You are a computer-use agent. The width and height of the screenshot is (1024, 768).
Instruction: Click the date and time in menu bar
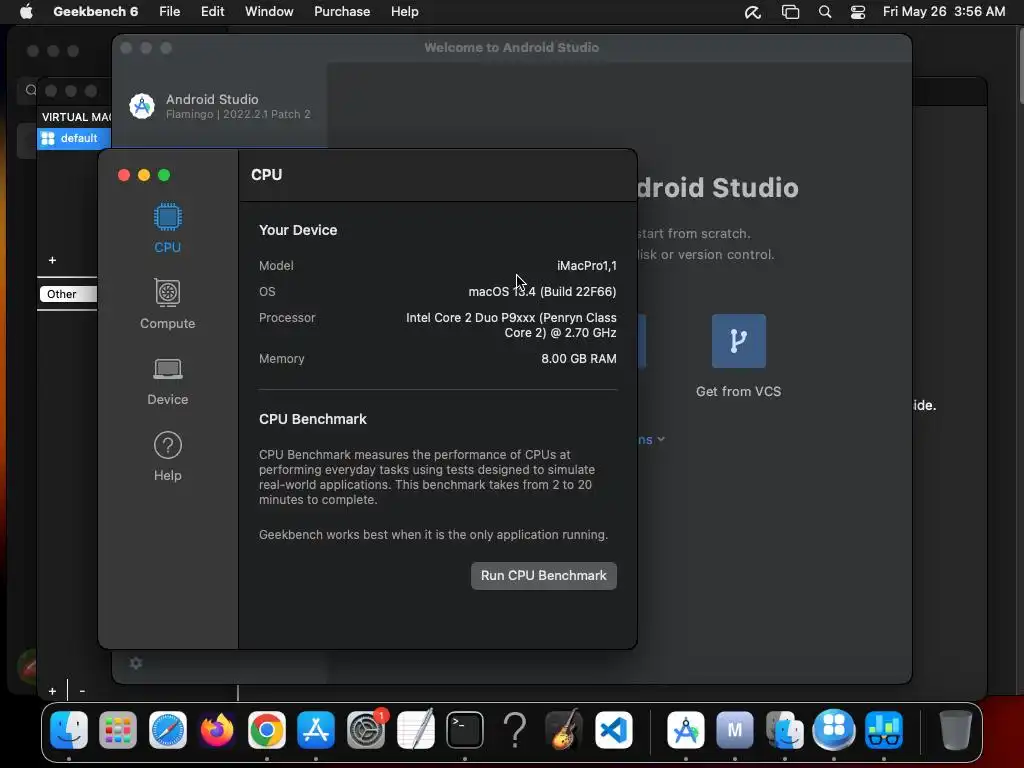[x=944, y=12]
